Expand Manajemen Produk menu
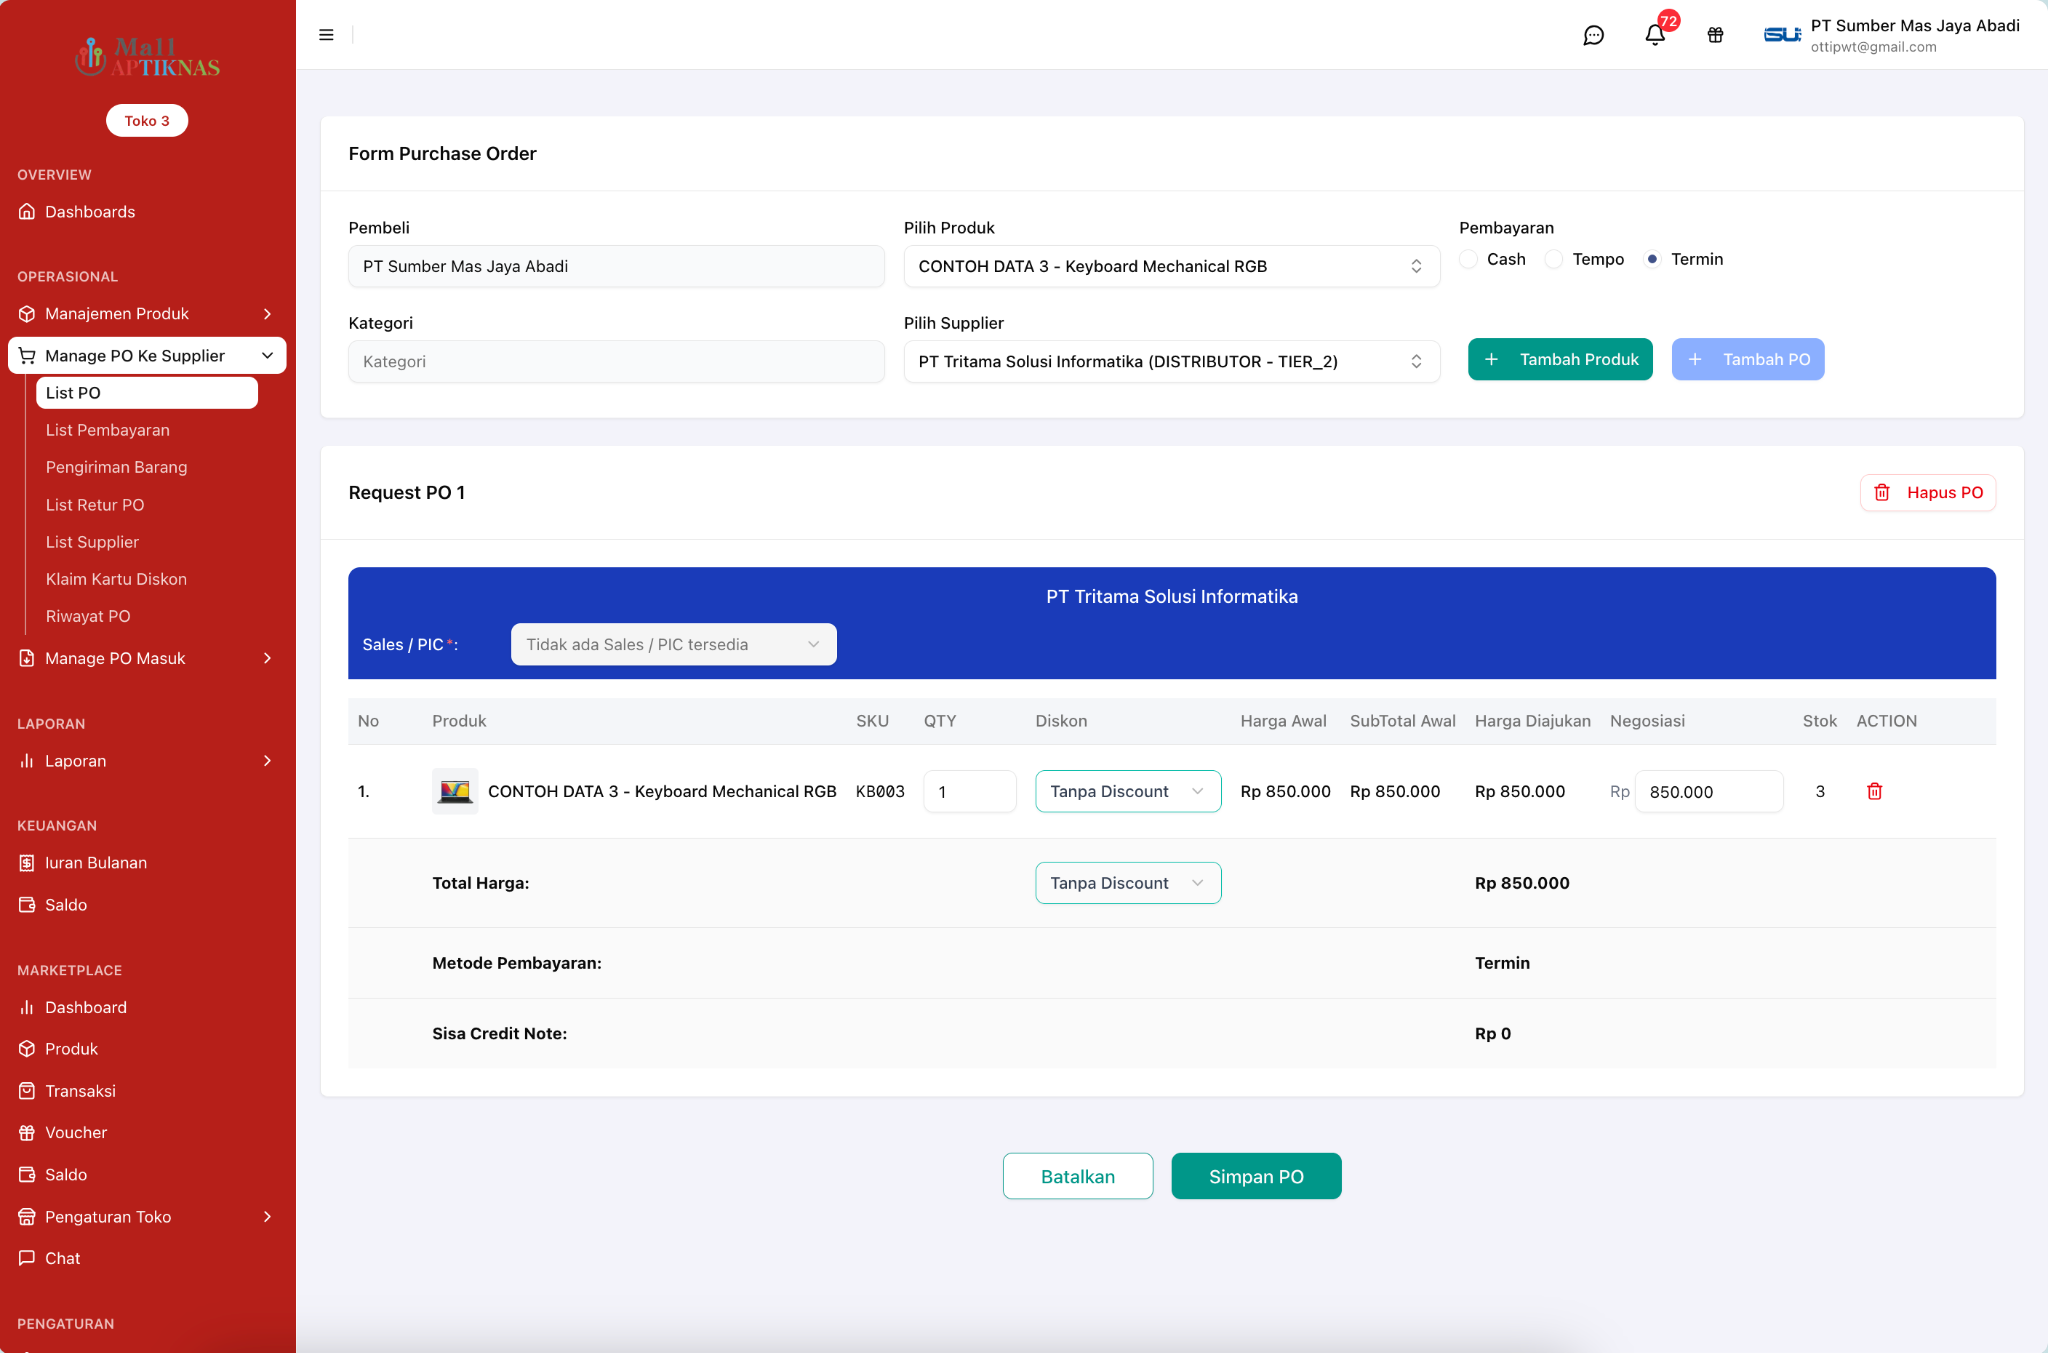 click(147, 314)
